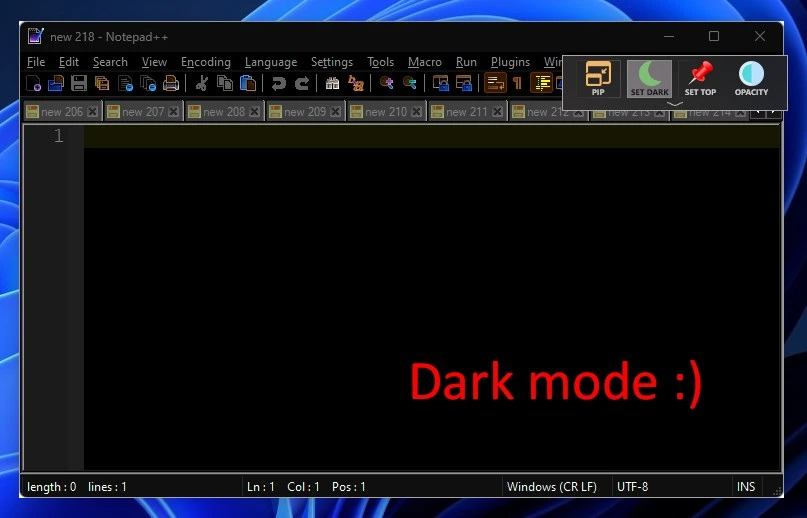Close the new 210 tab
807x518 pixels.
point(416,112)
